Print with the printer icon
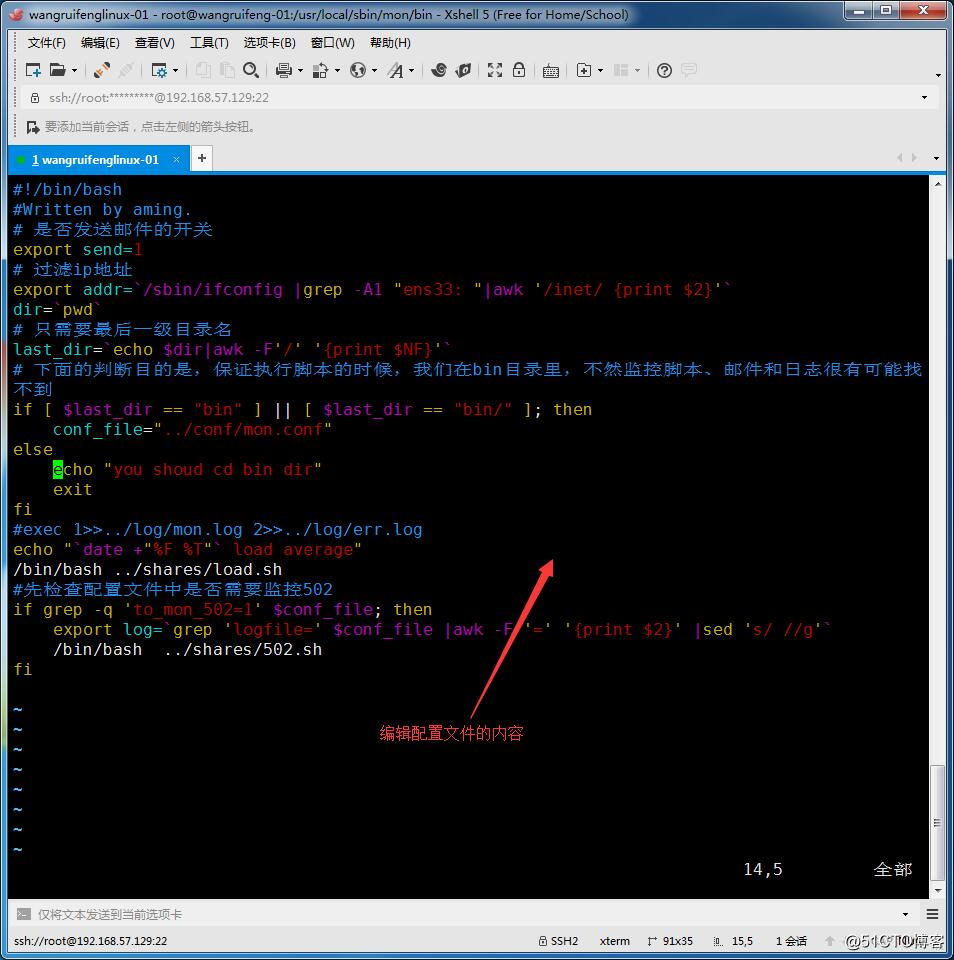This screenshot has height=960, width=954. (283, 70)
